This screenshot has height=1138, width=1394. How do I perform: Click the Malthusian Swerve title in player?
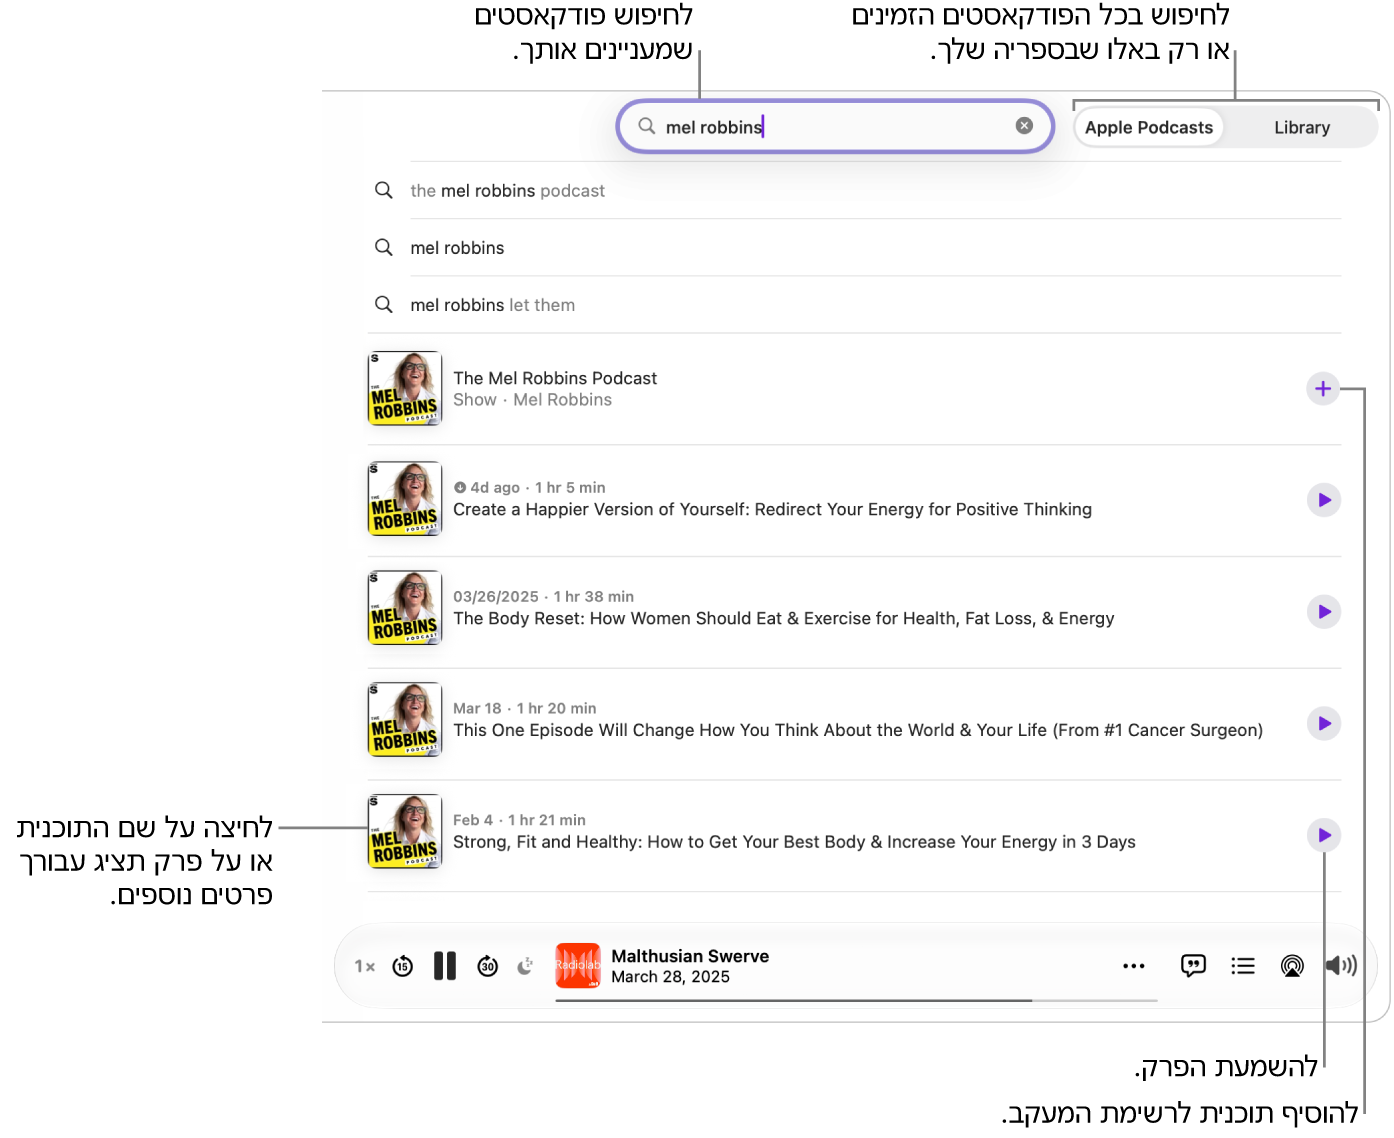[690, 956]
